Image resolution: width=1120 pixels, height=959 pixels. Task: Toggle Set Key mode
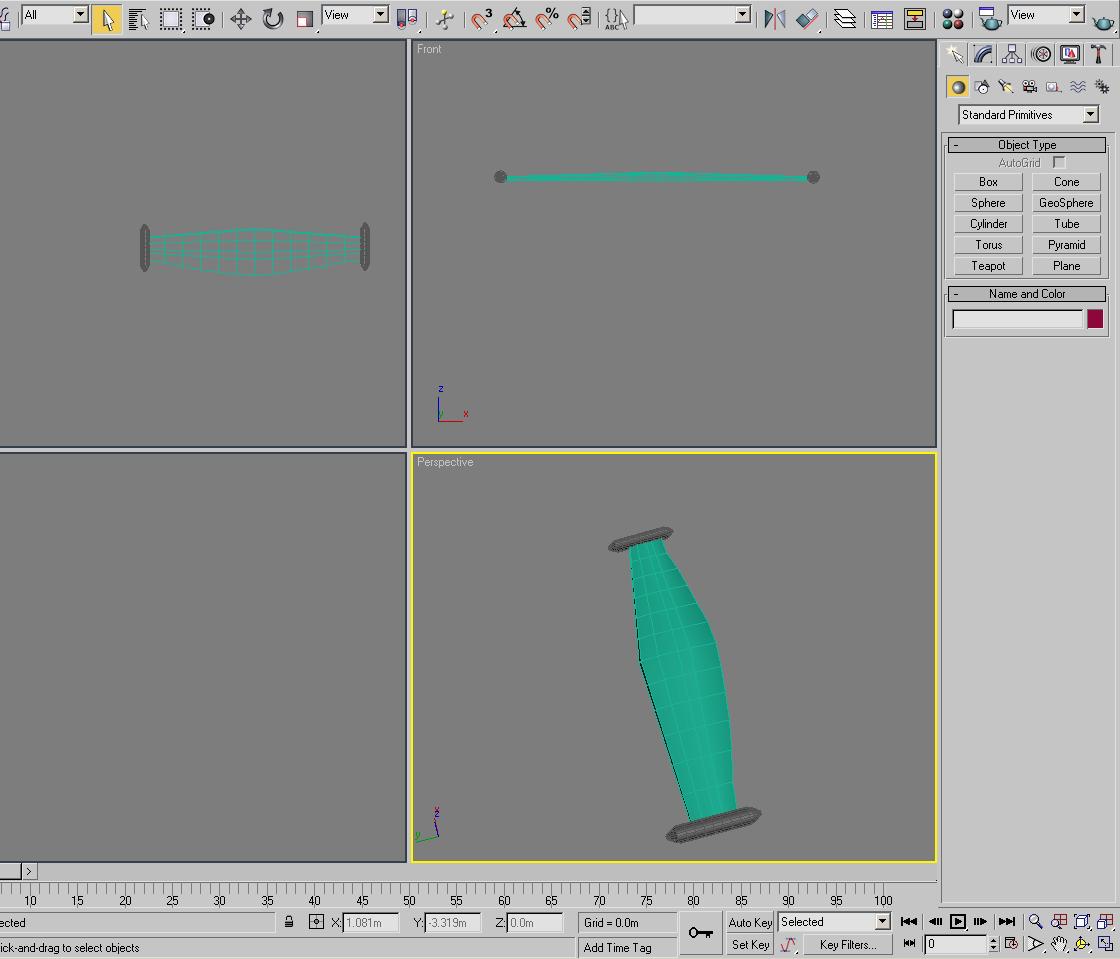coord(749,945)
